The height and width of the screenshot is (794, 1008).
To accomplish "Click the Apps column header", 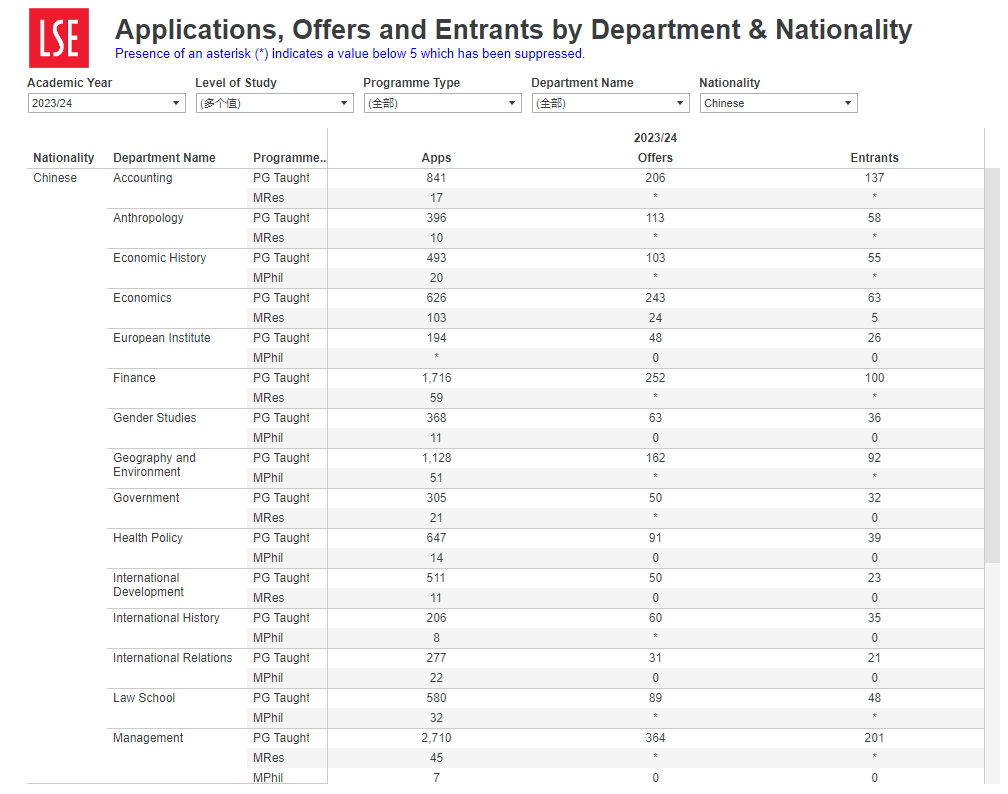I will coord(436,158).
